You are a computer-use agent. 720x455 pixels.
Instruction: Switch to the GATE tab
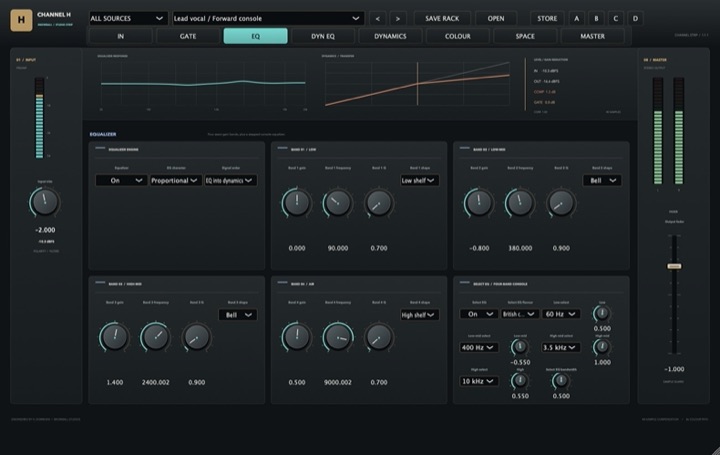(x=188, y=36)
